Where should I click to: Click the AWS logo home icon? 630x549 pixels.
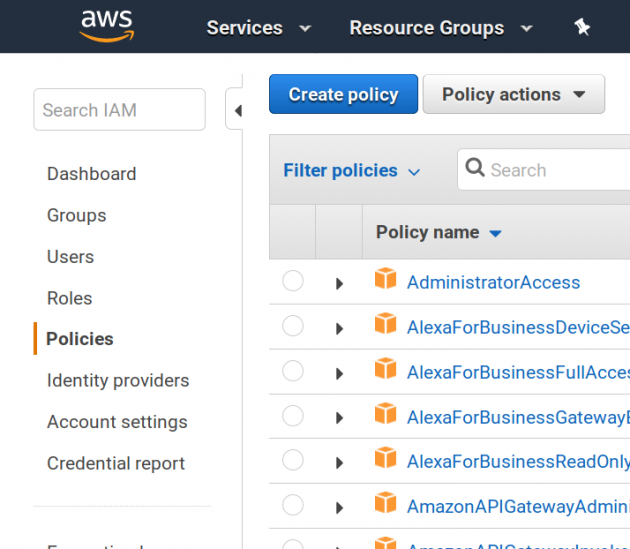coord(106,26)
